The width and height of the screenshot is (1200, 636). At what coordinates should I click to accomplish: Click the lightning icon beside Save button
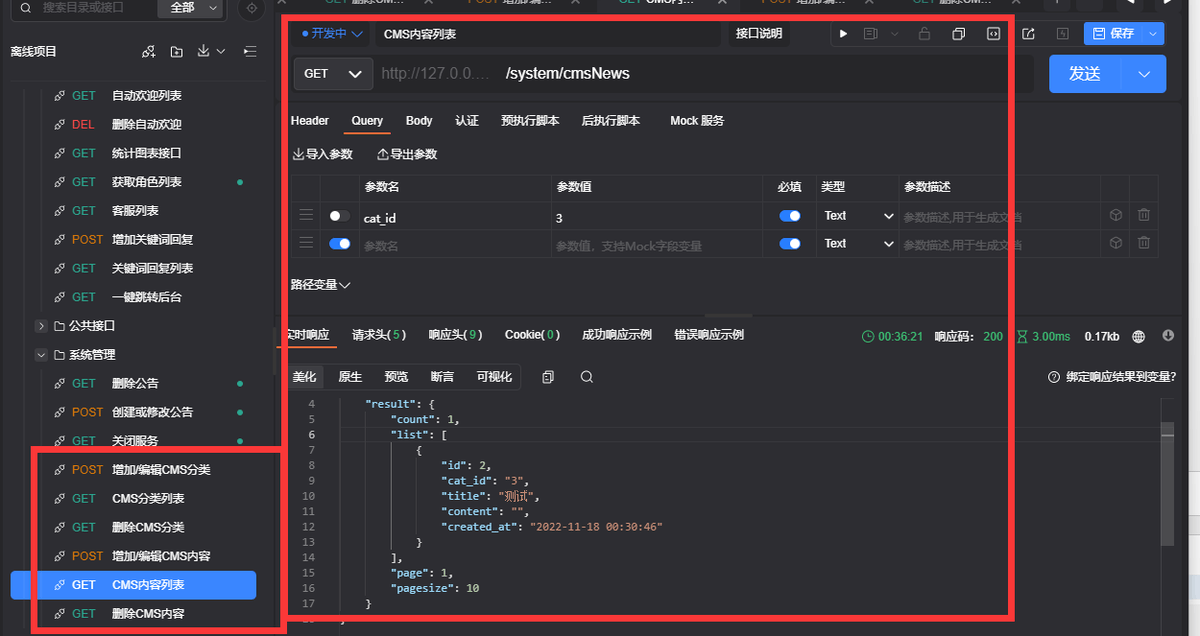[1063, 34]
